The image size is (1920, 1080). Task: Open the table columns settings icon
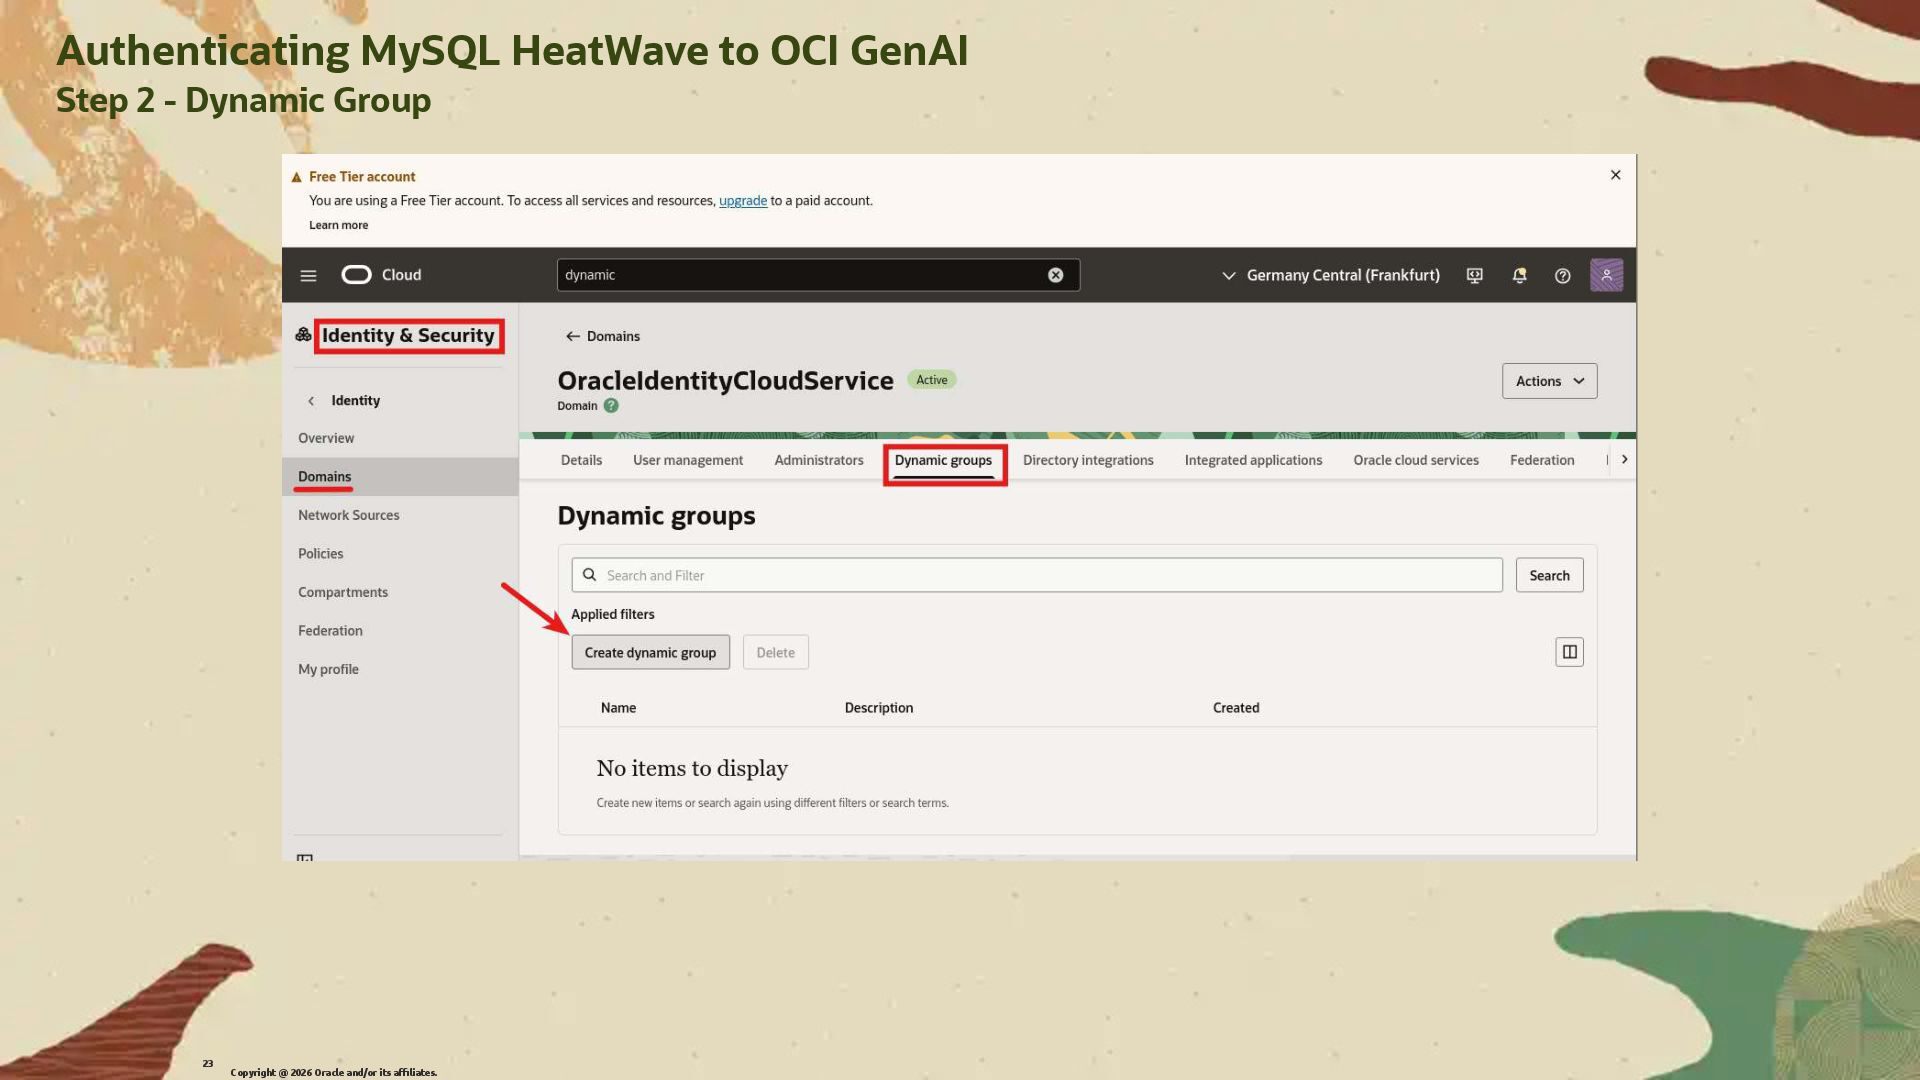click(x=1569, y=652)
